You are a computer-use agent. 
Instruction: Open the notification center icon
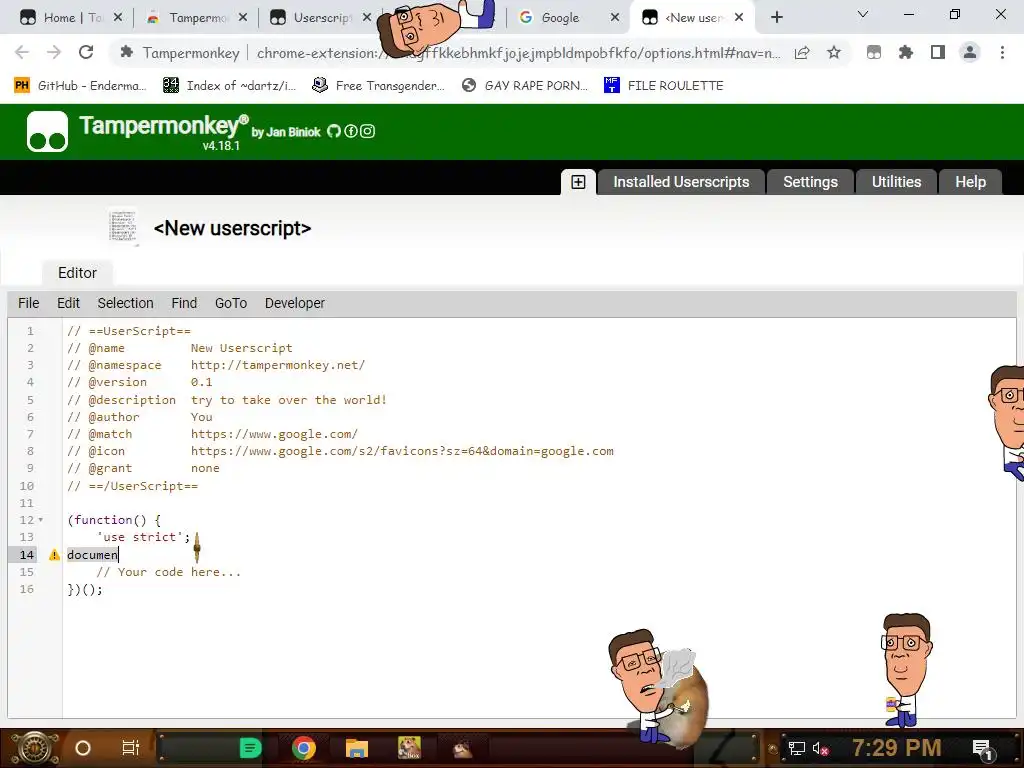tap(983, 748)
